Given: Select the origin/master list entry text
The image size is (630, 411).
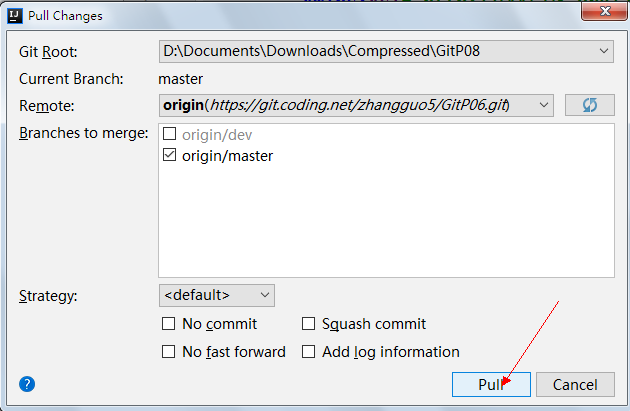Looking at the screenshot, I should (227, 156).
